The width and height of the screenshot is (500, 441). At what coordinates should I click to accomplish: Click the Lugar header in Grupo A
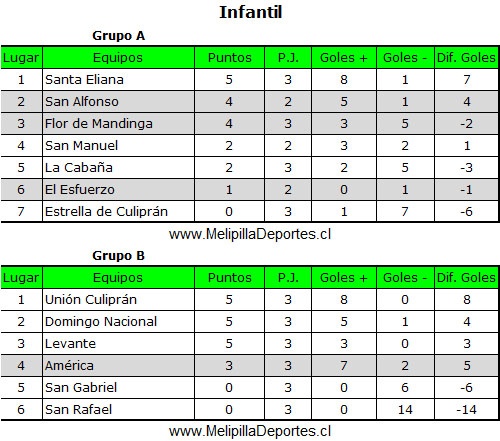click(22, 58)
